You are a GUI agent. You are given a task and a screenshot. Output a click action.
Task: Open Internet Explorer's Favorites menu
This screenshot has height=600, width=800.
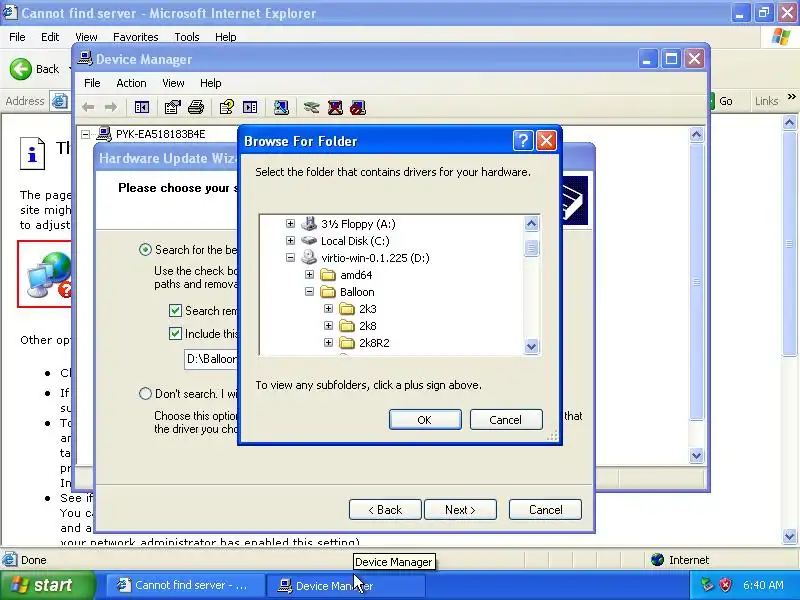(135, 37)
